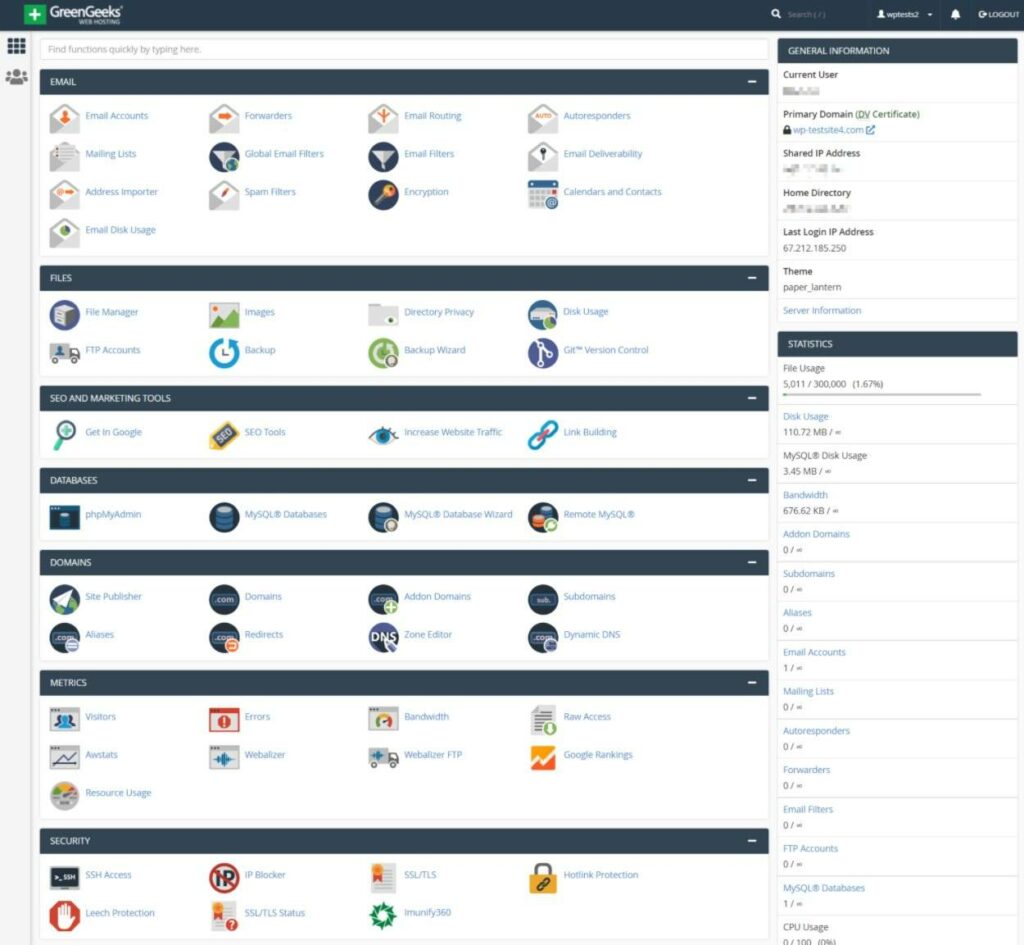Collapse the SEO and Marketing Tools section
Image resolution: width=1024 pixels, height=945 pixels.
752,398
